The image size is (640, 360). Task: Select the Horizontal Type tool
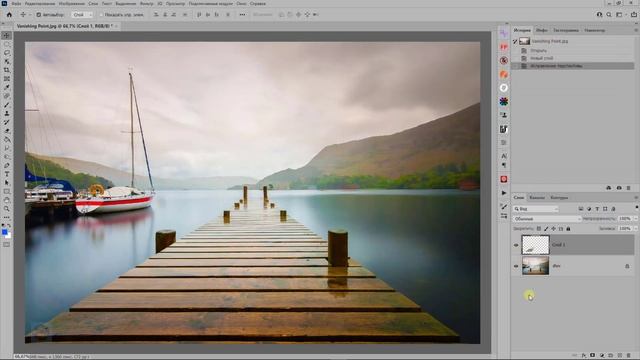pos(7,174)
